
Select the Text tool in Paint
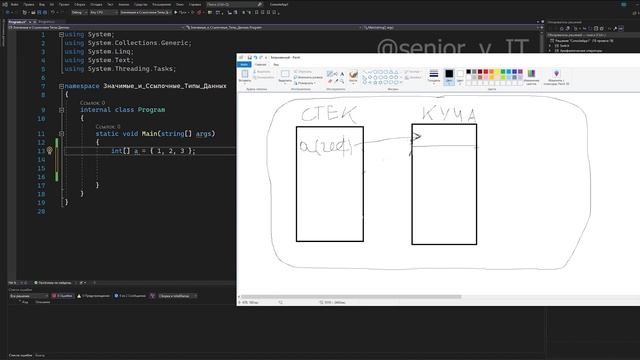click(x=342, y=74)
